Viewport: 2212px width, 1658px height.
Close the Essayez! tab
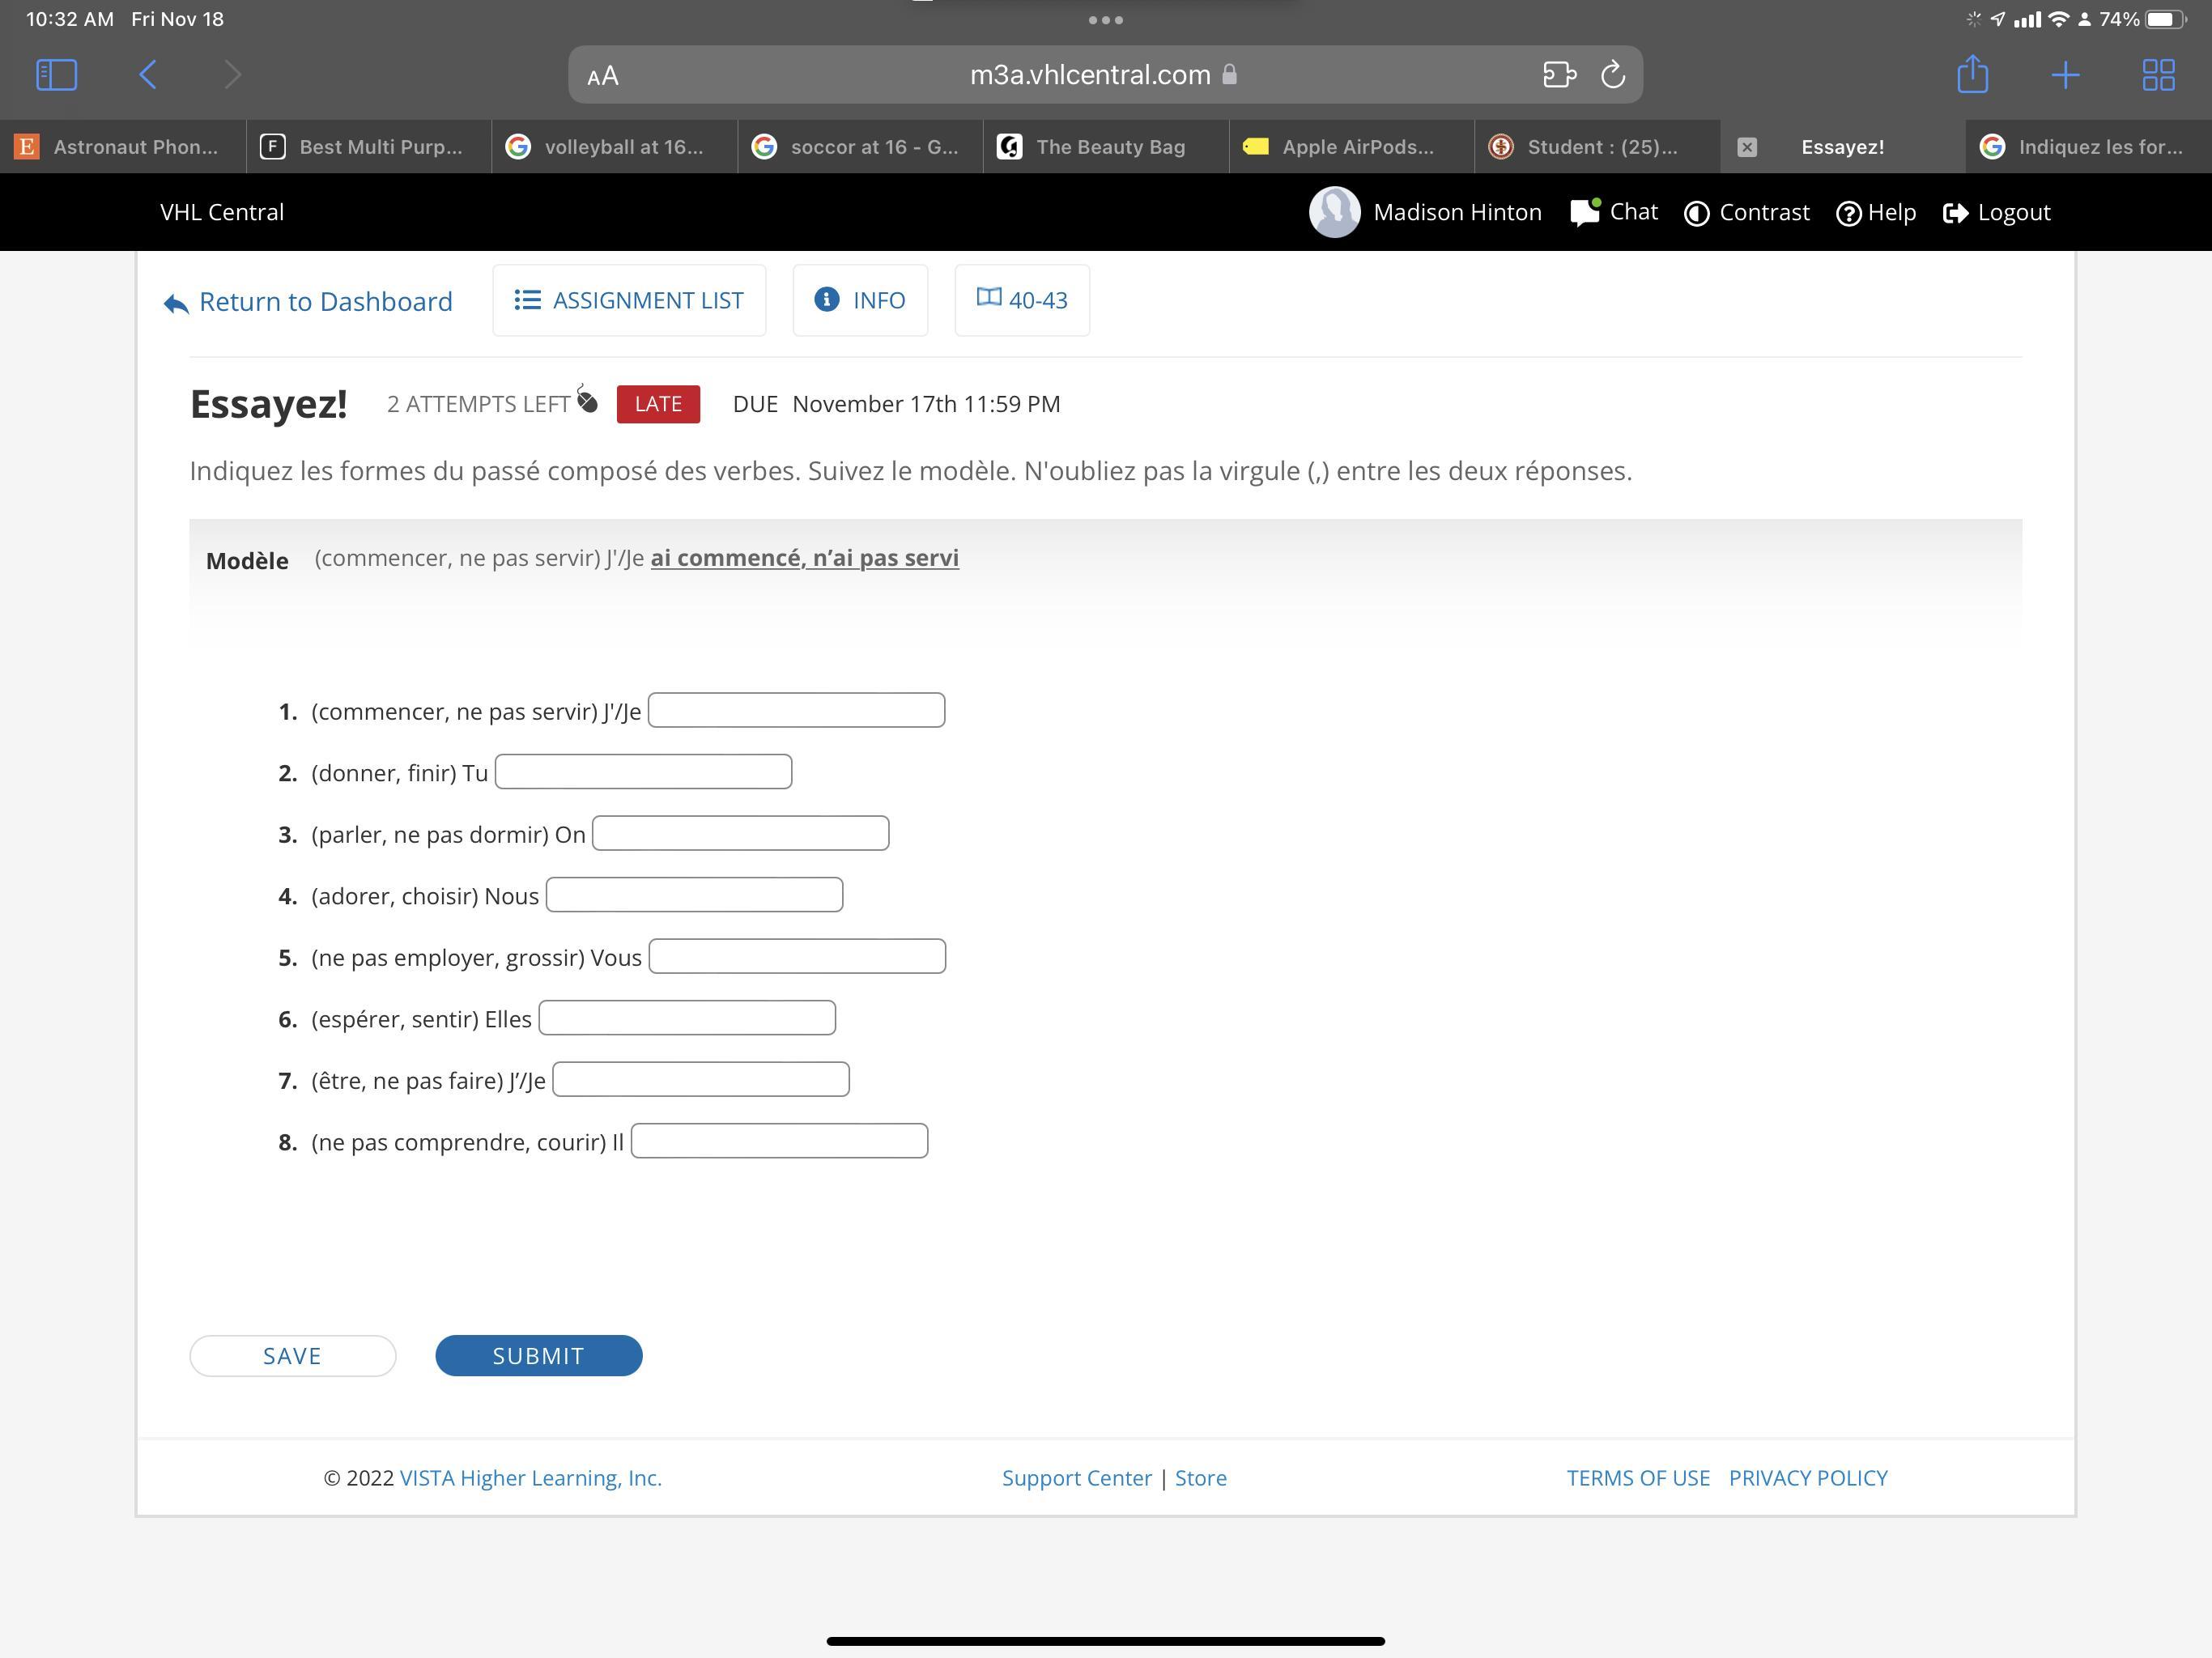(1746, 147)
